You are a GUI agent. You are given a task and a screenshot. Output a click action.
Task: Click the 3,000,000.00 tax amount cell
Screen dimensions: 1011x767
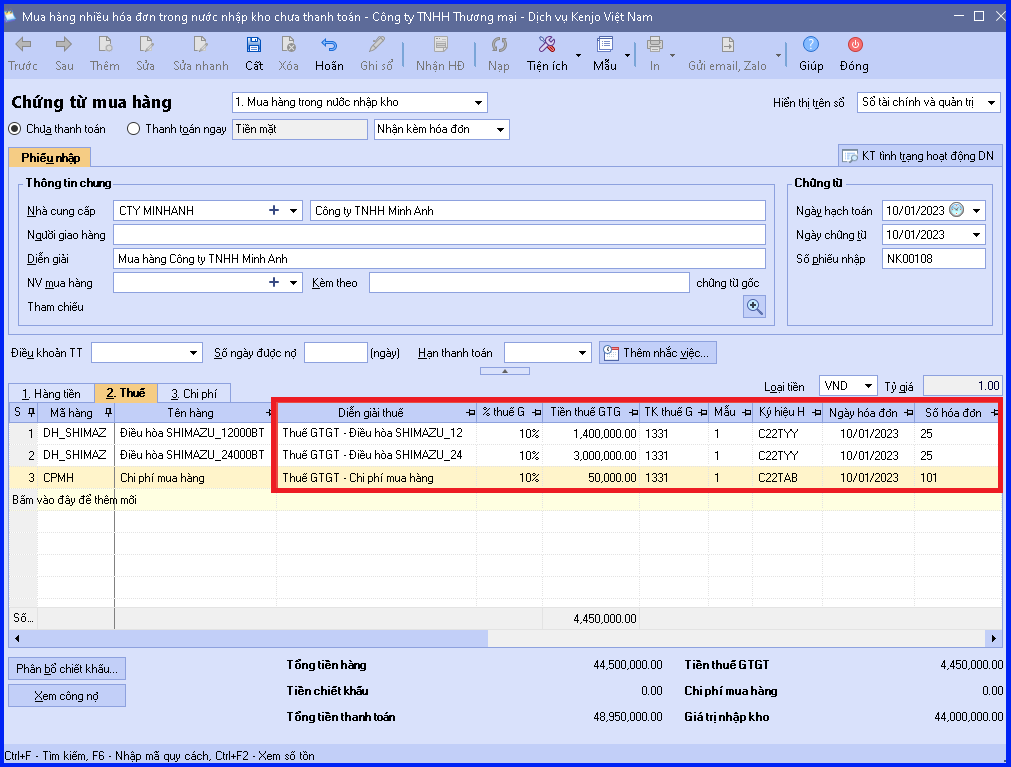point(591,456)
